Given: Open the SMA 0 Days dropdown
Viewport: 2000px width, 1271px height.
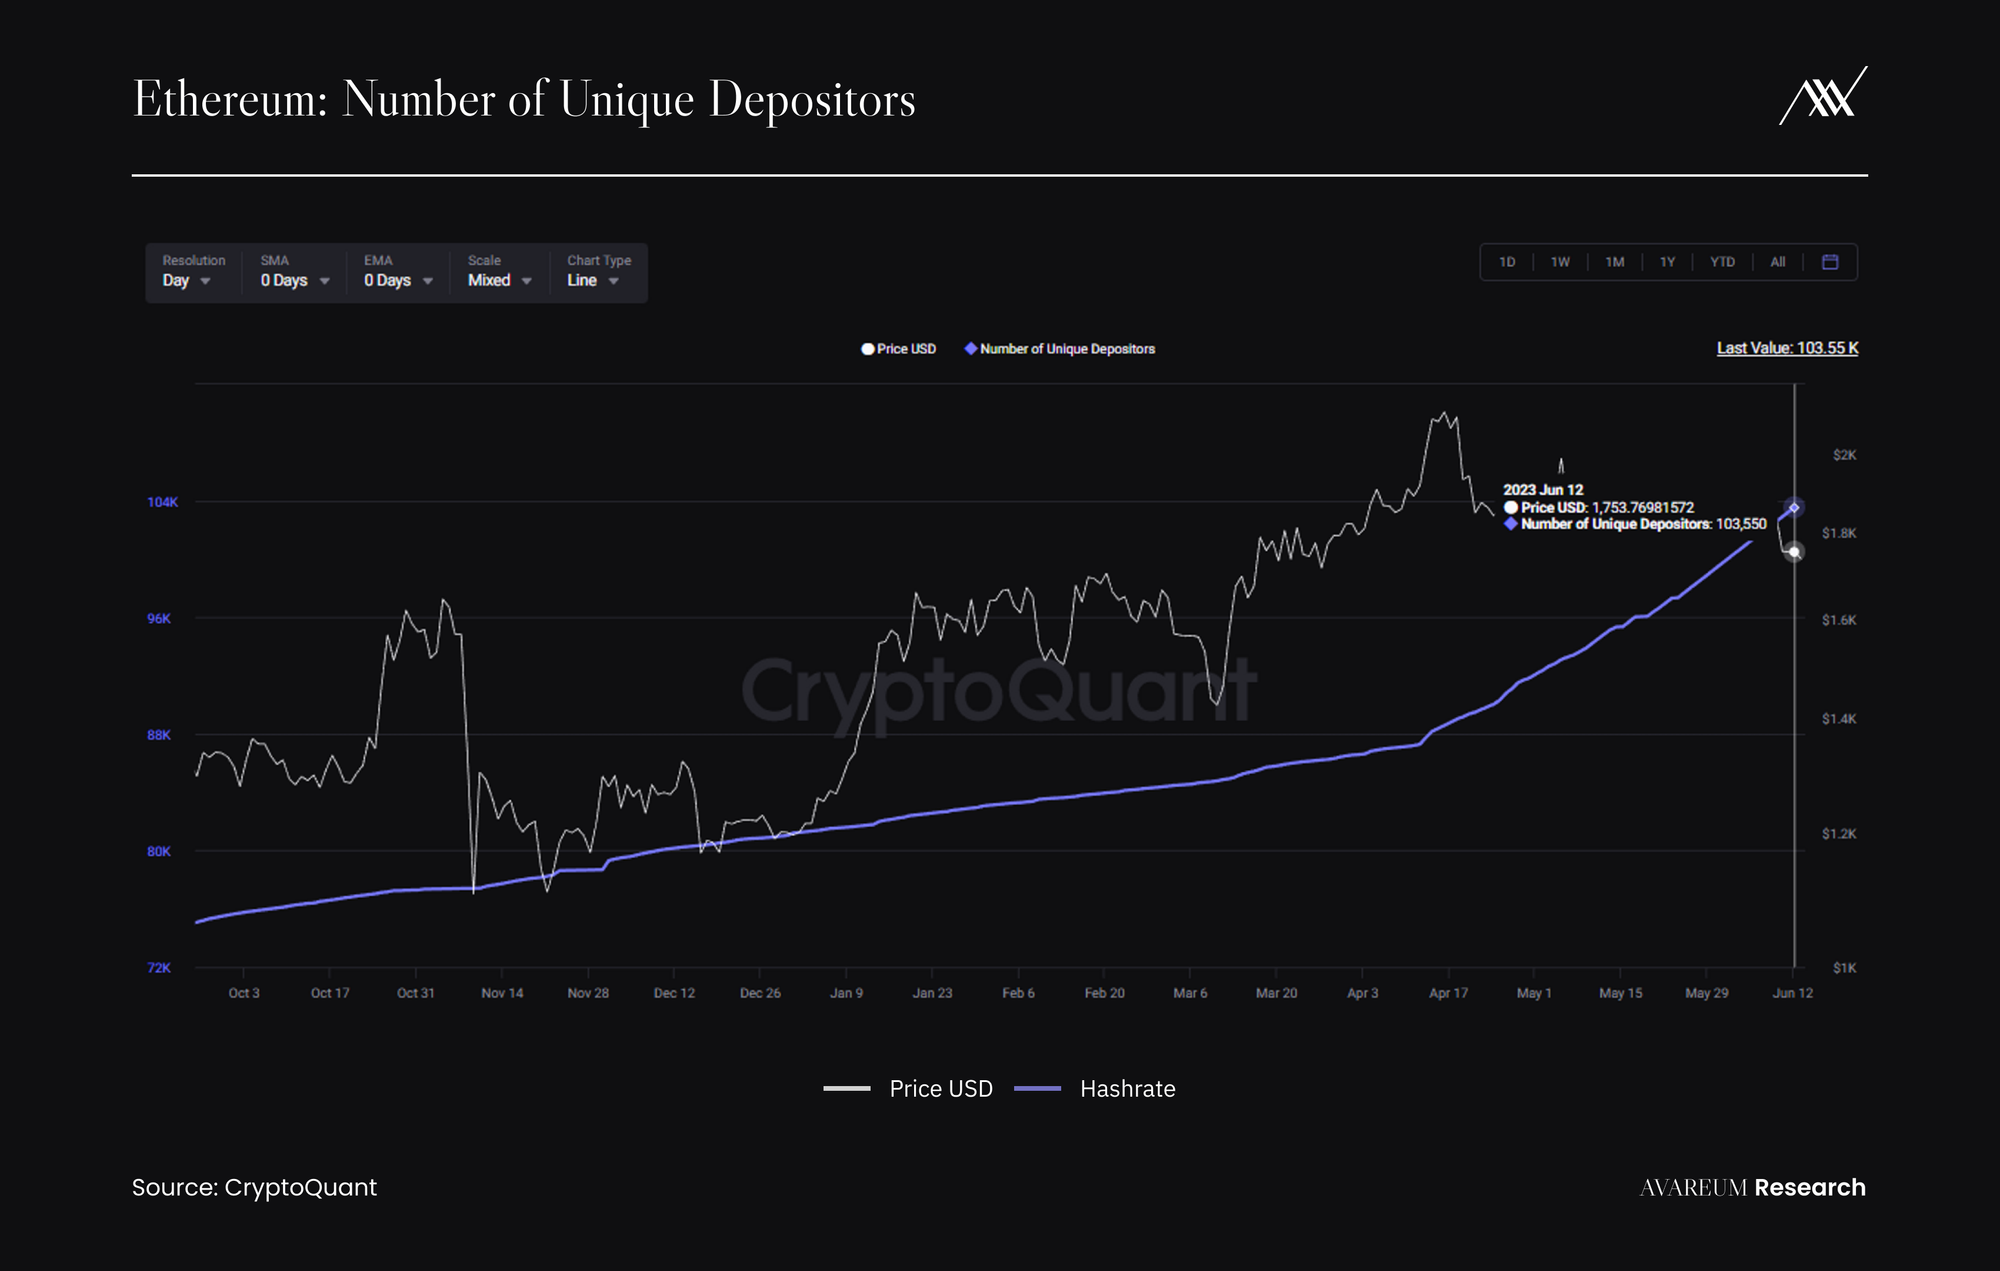Looking at the screenshot, I should 294,281.
